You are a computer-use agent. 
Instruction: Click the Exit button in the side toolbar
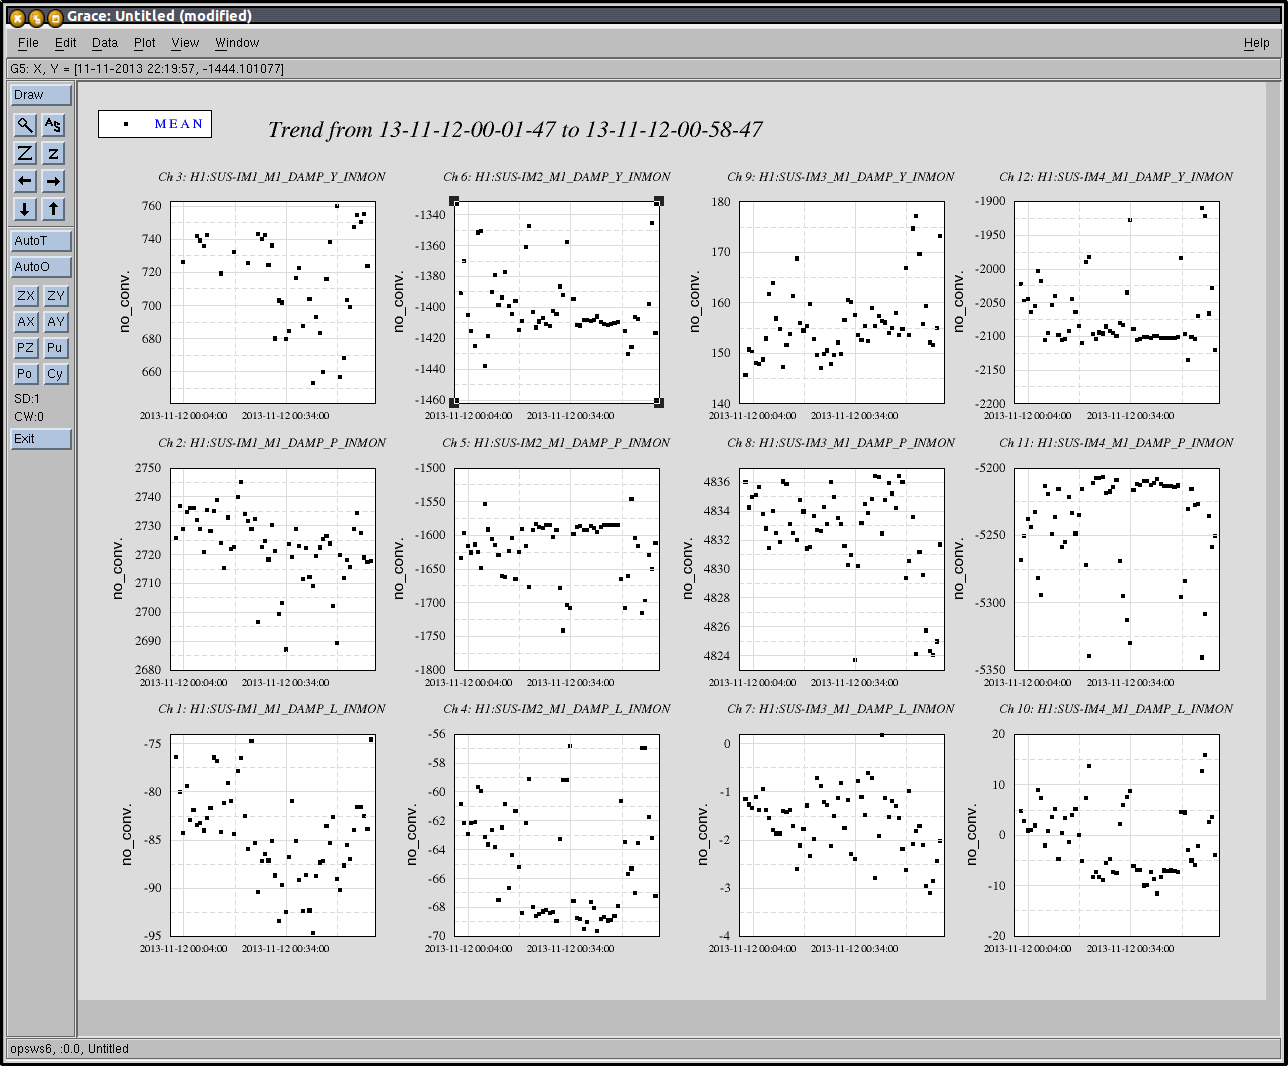[x=41, y=439]
